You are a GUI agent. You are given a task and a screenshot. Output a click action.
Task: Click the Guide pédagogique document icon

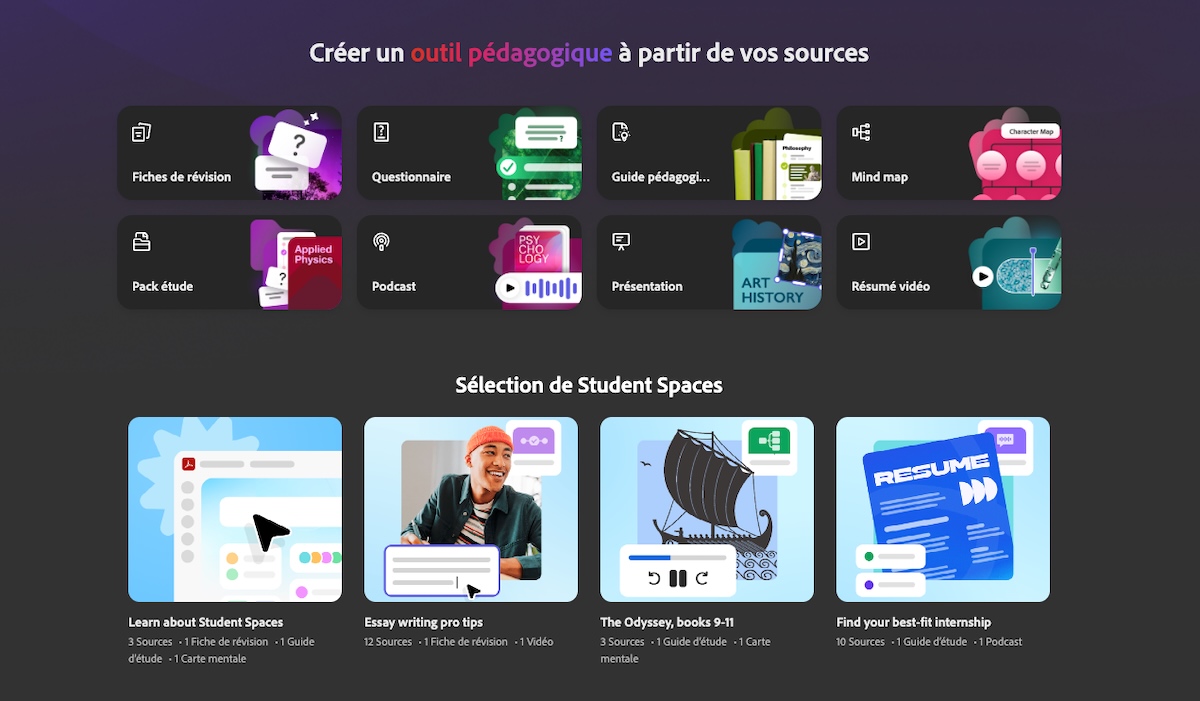621,132
